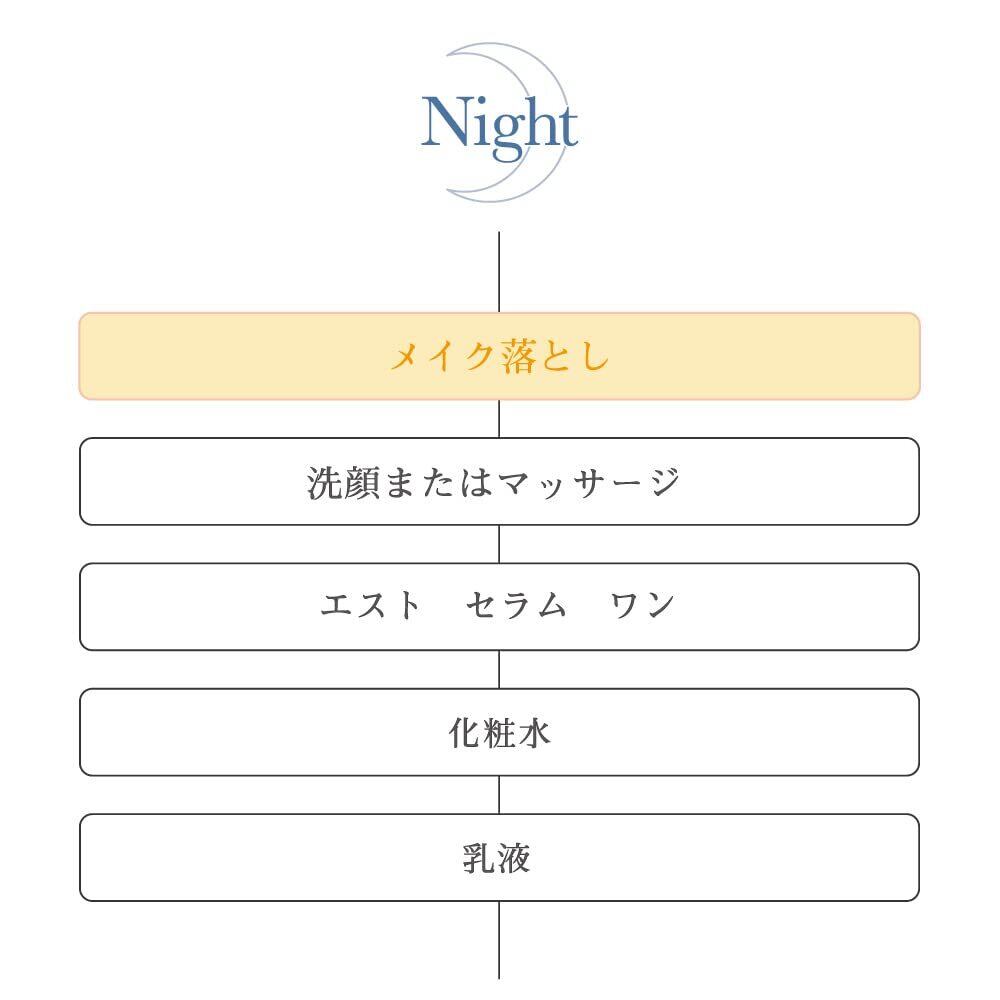Click connector between 洗顔 and エスト boxes
1000x1000 pixels.
click(499, 544)
